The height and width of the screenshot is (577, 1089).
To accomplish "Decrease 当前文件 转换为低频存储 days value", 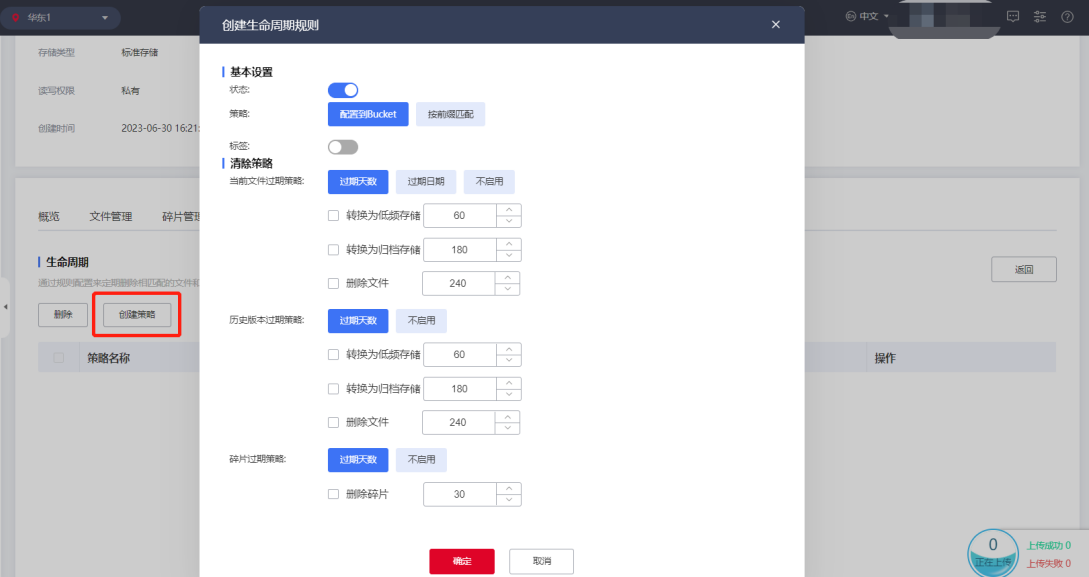I will (x=509, y=221).
